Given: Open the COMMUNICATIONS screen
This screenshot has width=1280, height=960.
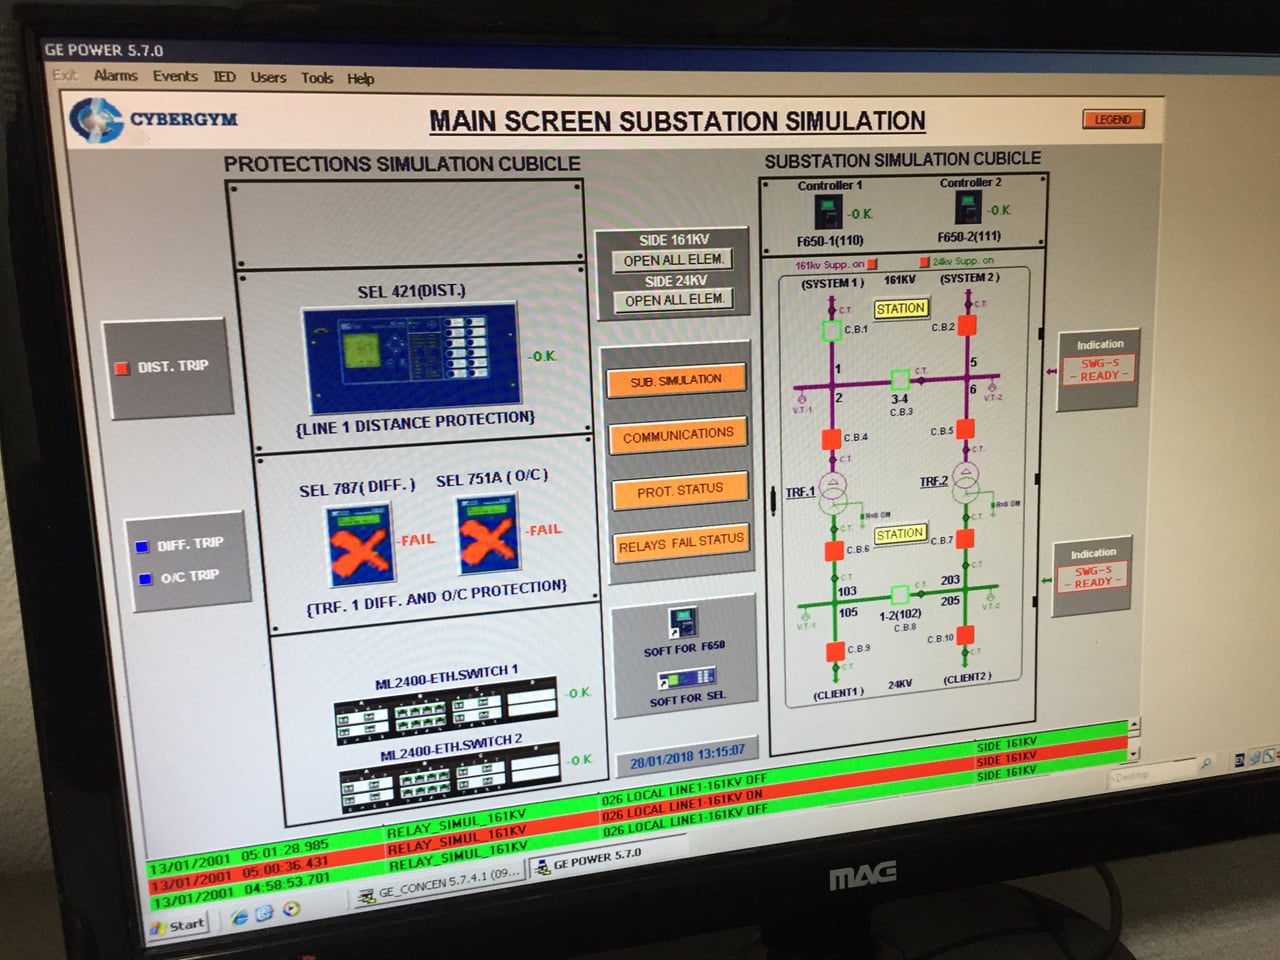Looking at the screenshot, I should pos(678,436).
